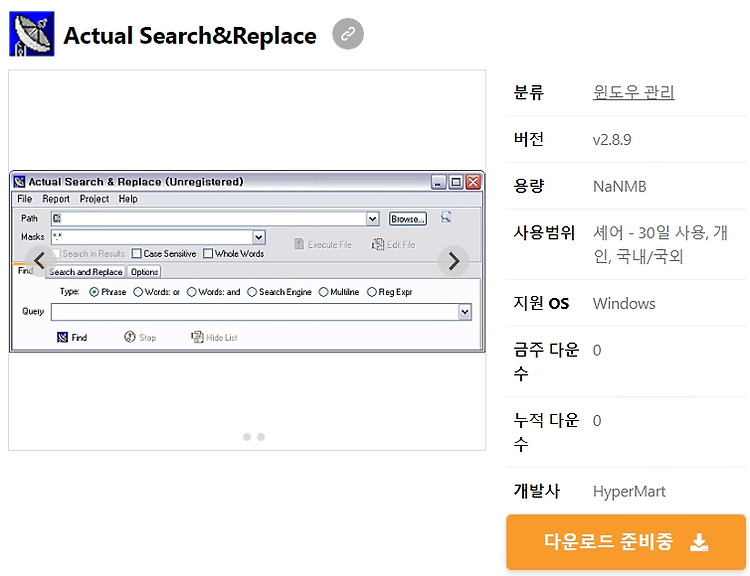Viewport: 750px width, 576px height.
Task: Click the download arrow icon on orange button
Action: [699, 542]
